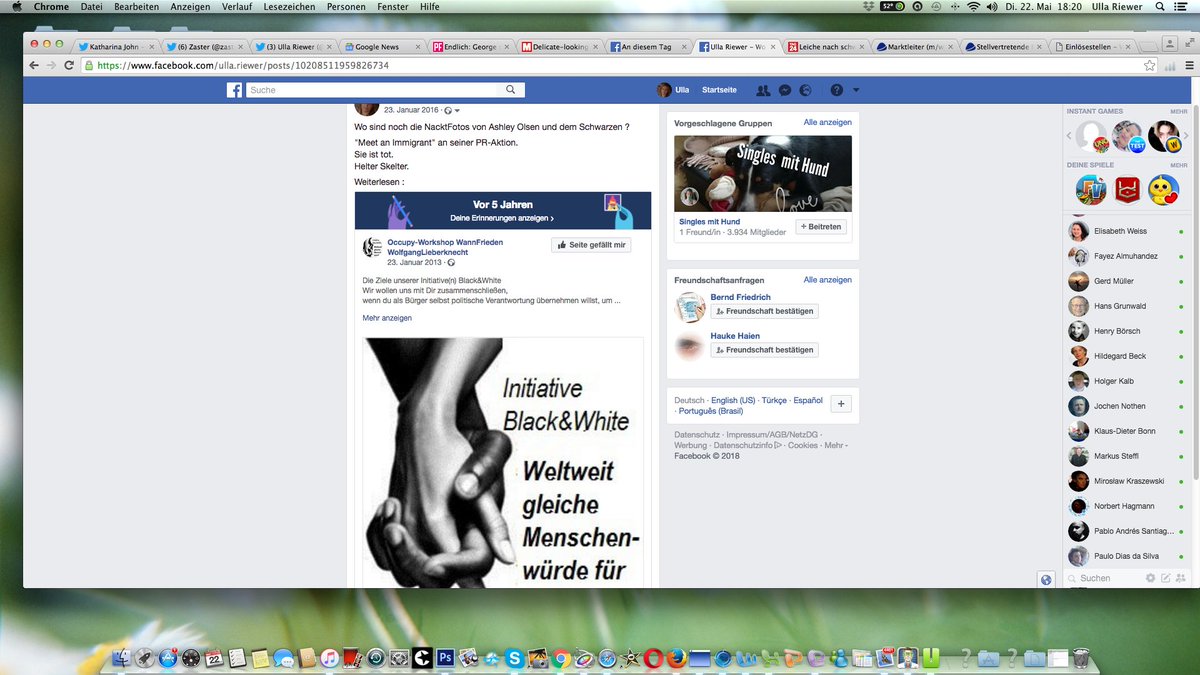Click the Facebook logo icon
This screenshot has height=675, width=1200.
coord(234,90)
